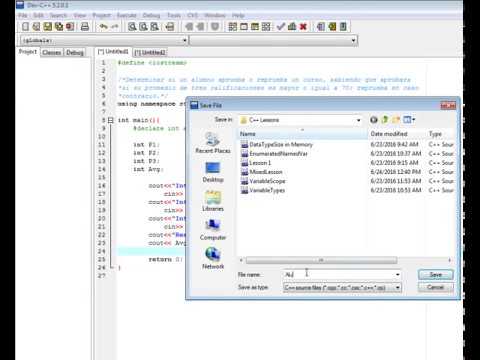The height and width of the screenshot is (360, 480).
Task: Click the Run program window icon
Action: point(244,27)
